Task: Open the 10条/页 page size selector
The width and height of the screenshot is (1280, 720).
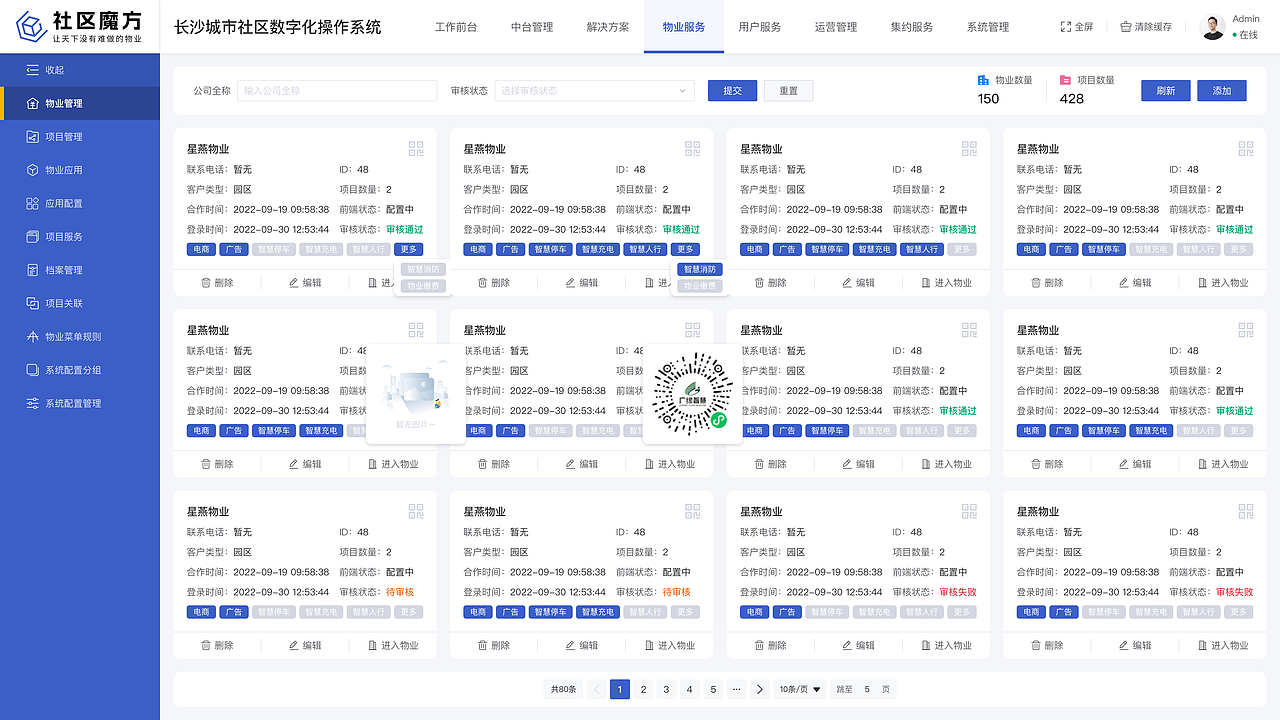Action: tap(799, 689)
